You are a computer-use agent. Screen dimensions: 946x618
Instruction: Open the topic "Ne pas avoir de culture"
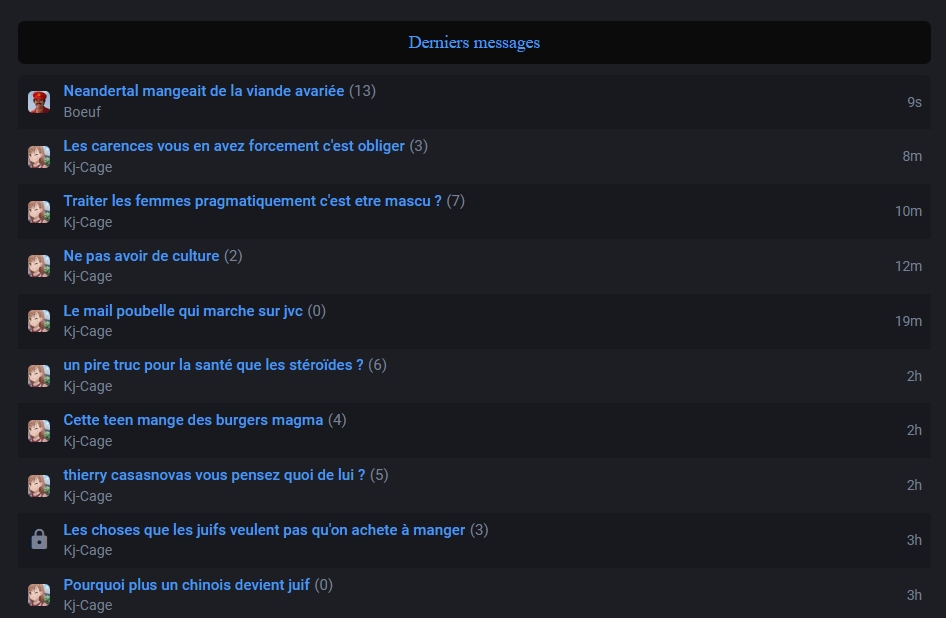click(141, 256)
